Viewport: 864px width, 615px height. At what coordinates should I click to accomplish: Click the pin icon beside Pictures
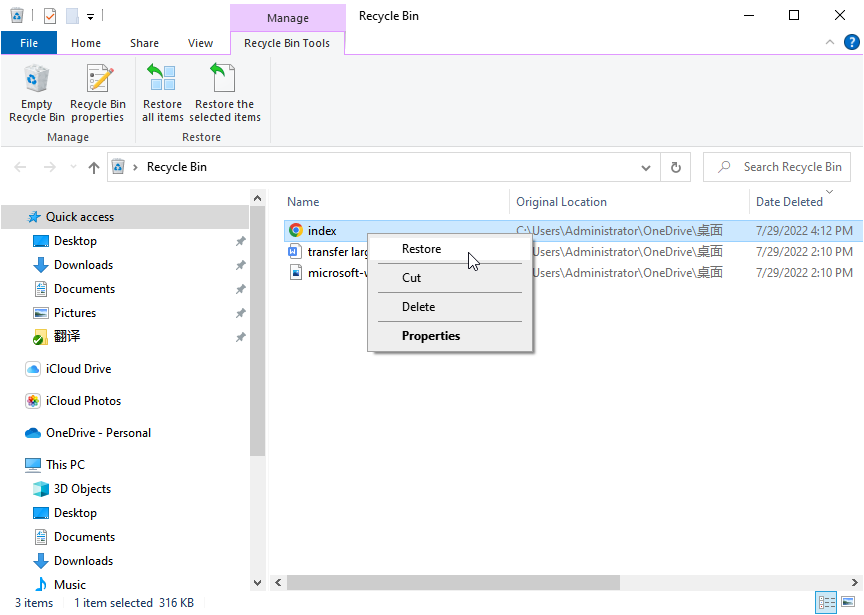240,313
